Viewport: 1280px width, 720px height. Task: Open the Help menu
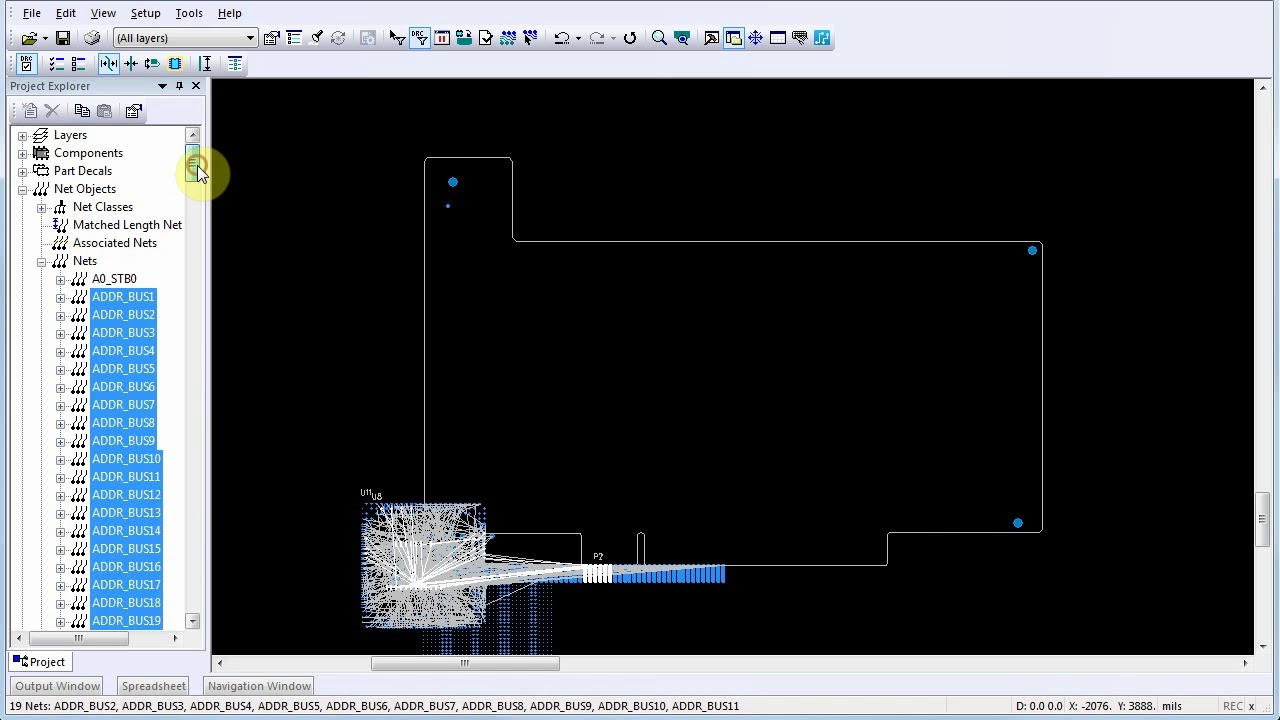[229, 13]
